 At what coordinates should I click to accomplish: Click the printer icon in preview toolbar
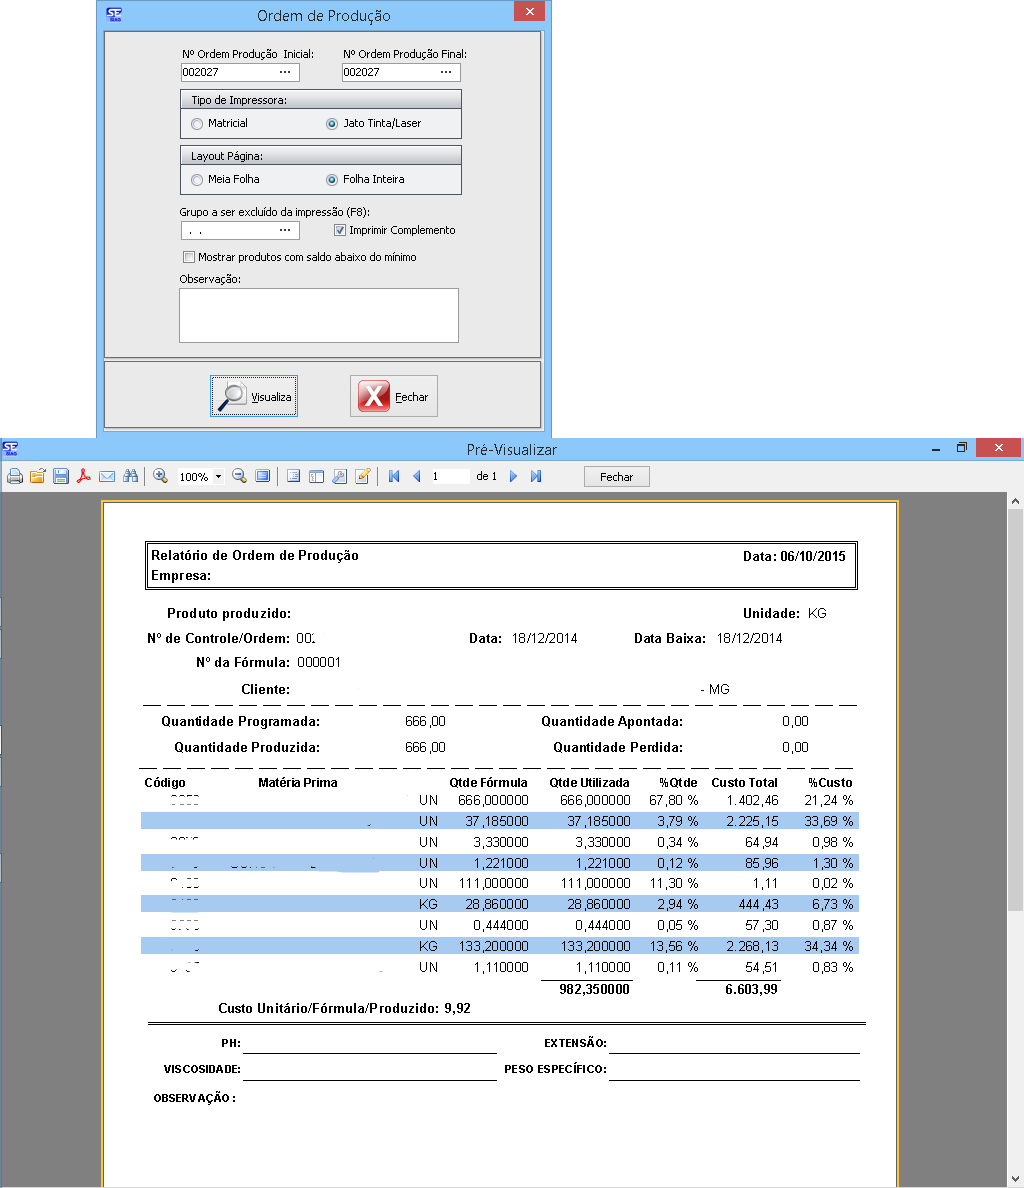tap(15, 477)
